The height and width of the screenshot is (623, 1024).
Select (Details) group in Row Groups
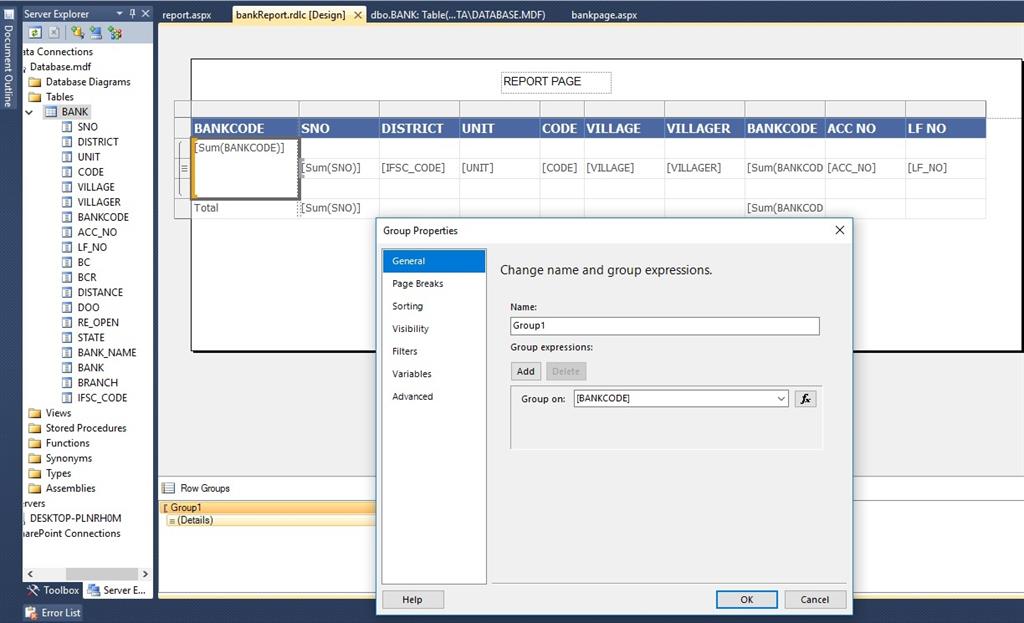272,520
